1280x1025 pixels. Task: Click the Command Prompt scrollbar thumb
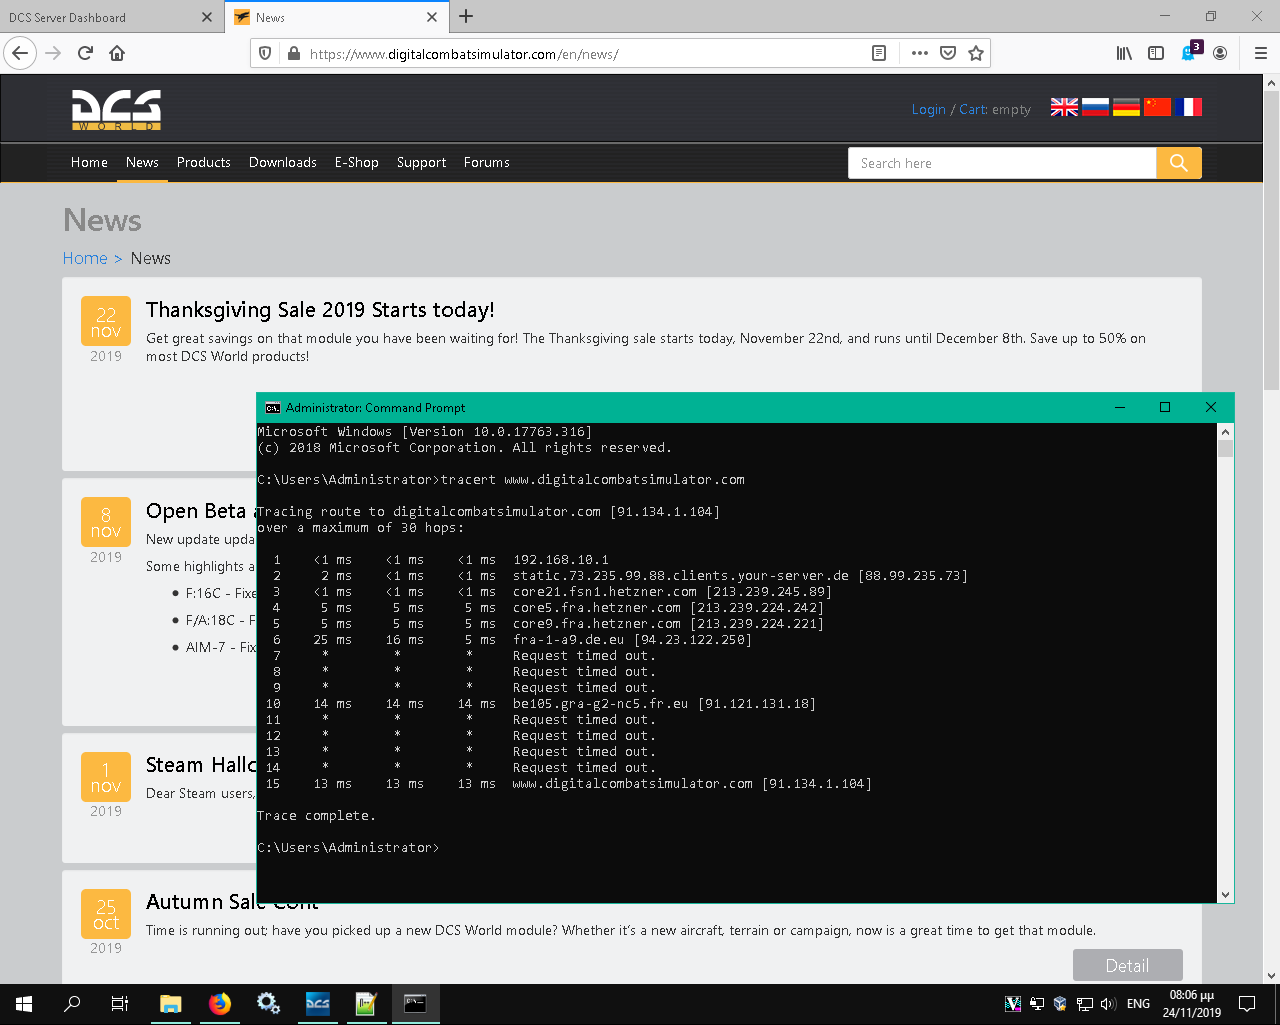tap(1226, 449)
